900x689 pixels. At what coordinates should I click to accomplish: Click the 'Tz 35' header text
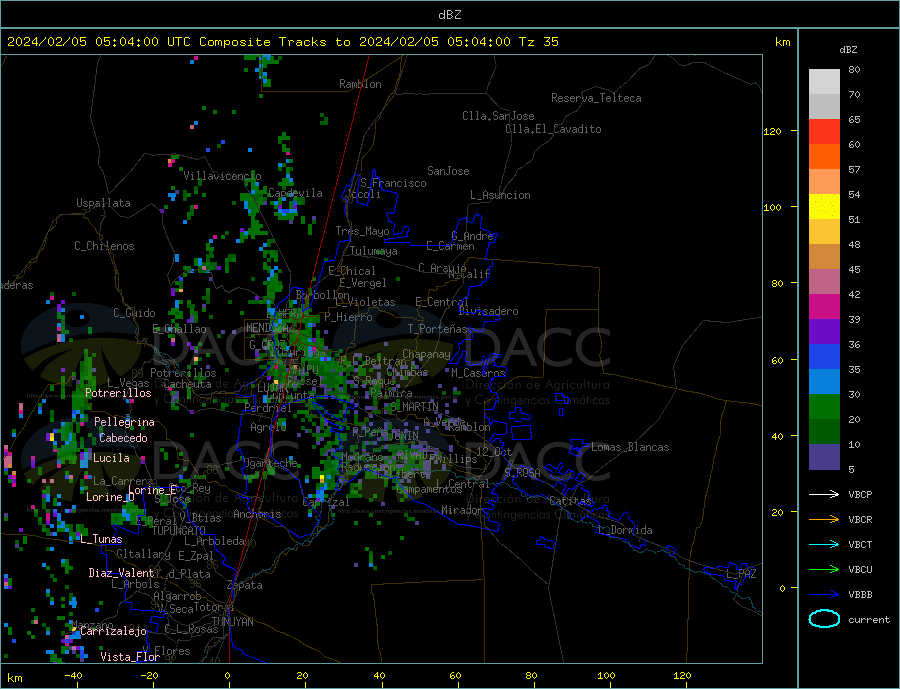pos(538,42)
